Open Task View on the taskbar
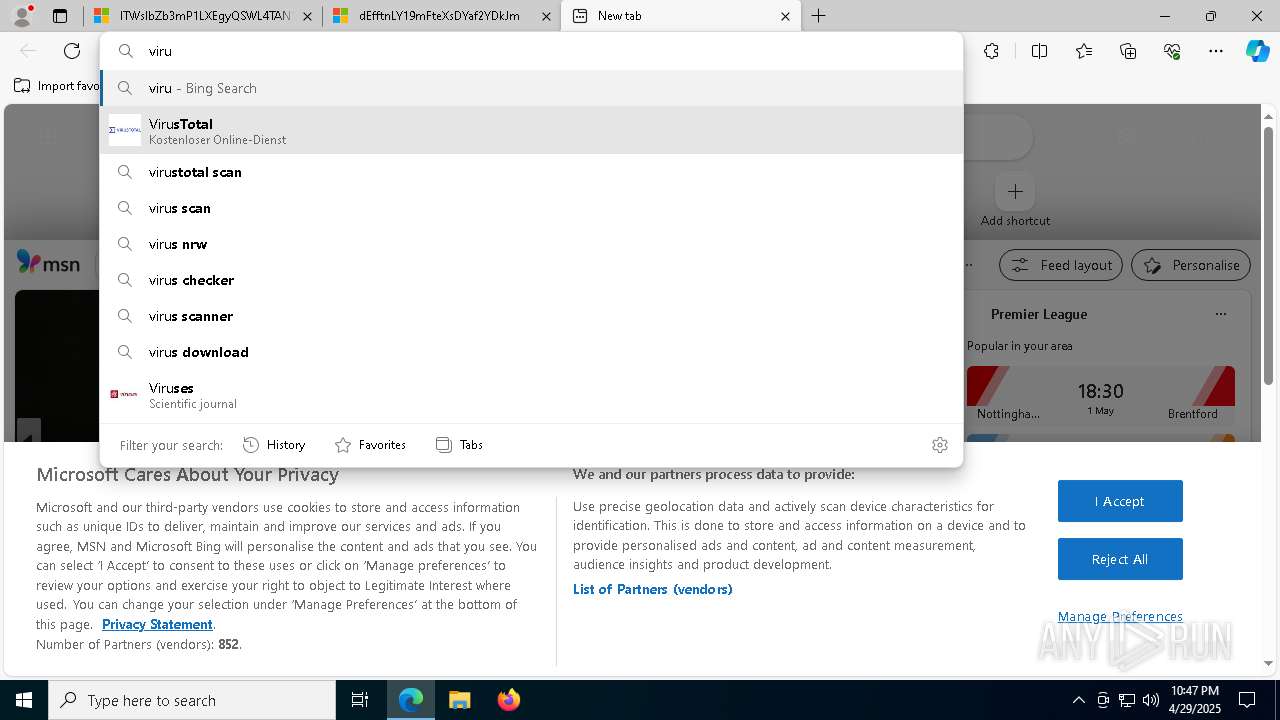This screenshot has width=1280, height=720. point(360,700)
